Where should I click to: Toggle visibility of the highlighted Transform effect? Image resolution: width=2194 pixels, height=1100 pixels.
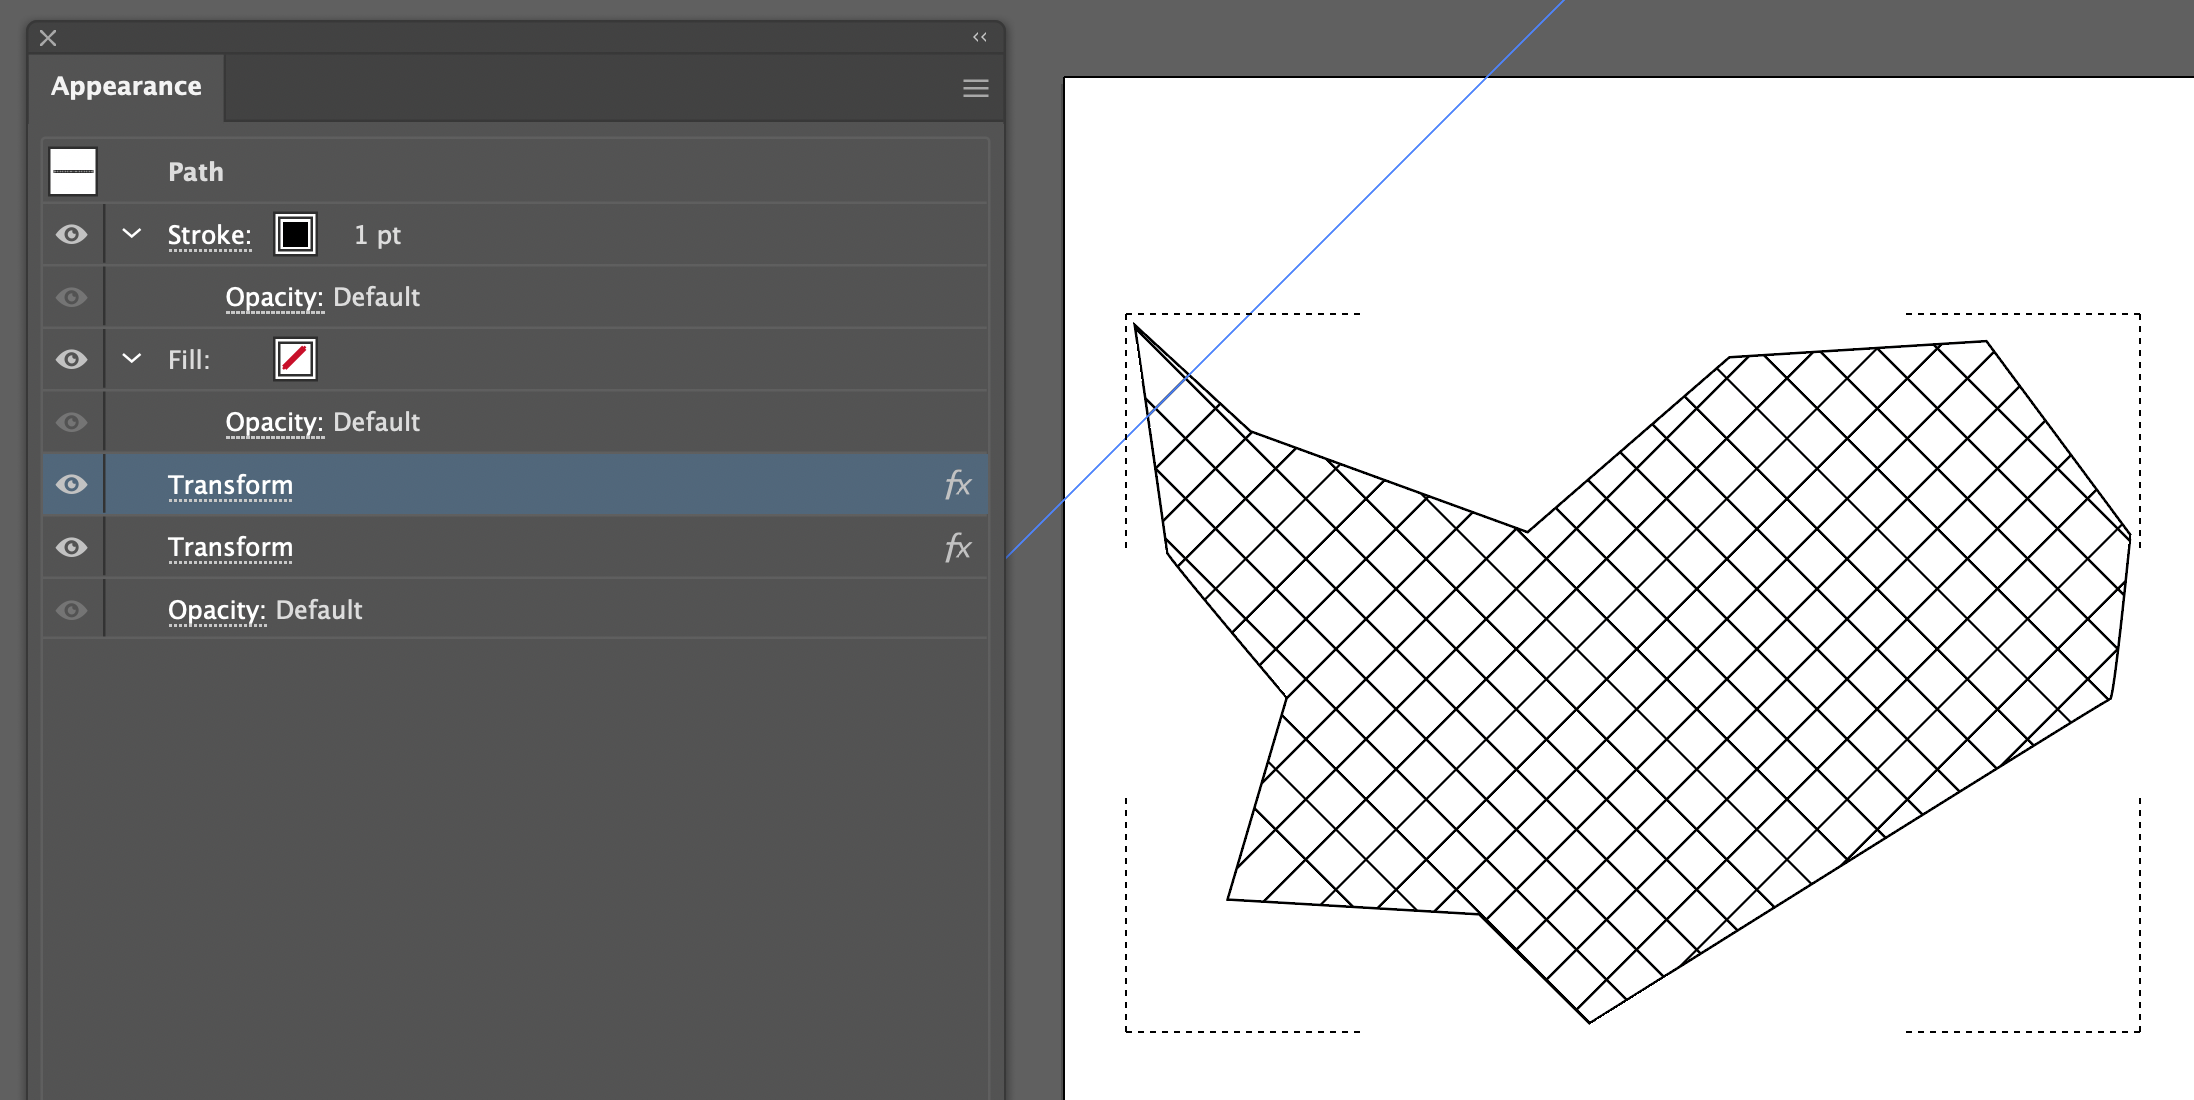[x=71, y=484]
